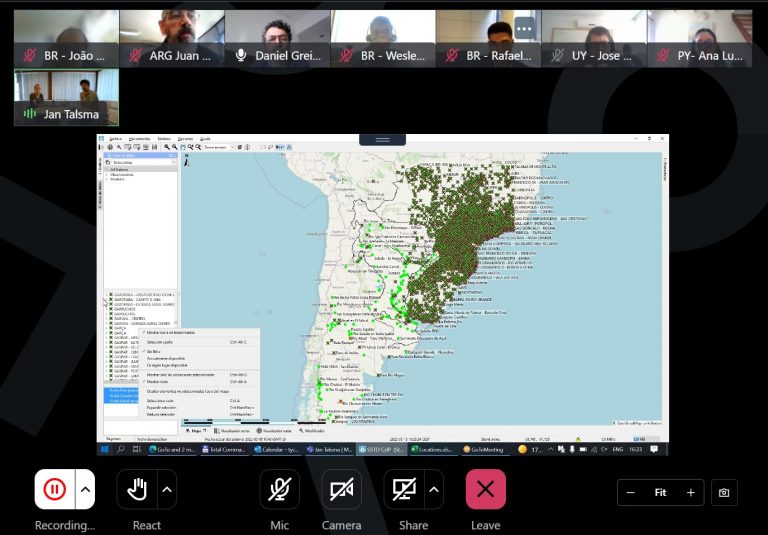Image resolution: width=768 pixels, height=535 pixels.
Task: Set shared screen zoom to Fit
Action: (660, 492)
